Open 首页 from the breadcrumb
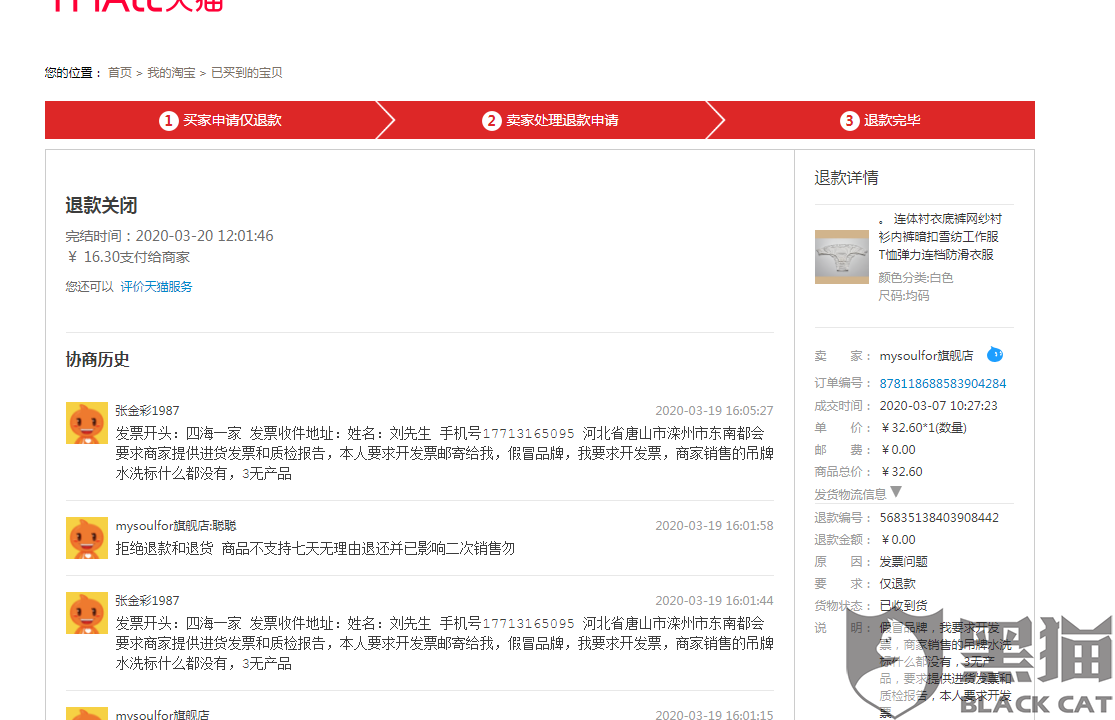Viewport: 1115px width, 720px height. coord(119,72)
